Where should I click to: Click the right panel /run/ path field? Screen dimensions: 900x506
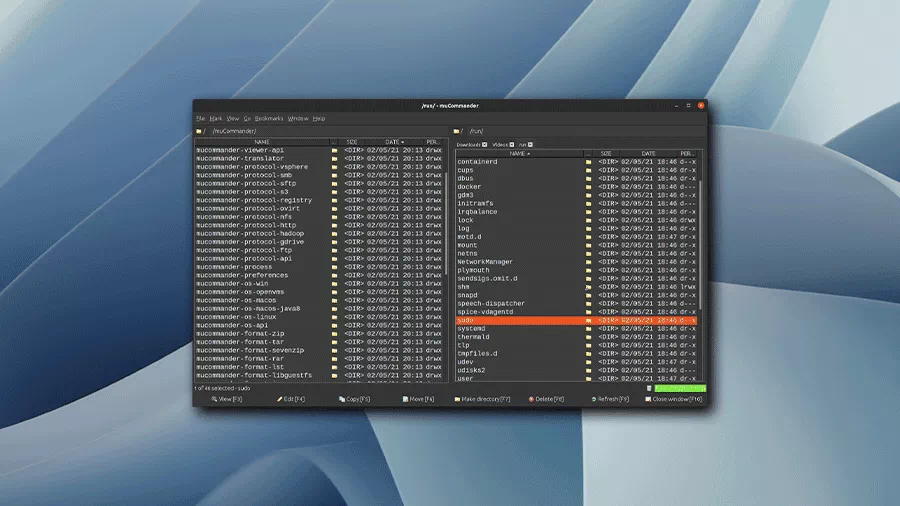(585, 131)
